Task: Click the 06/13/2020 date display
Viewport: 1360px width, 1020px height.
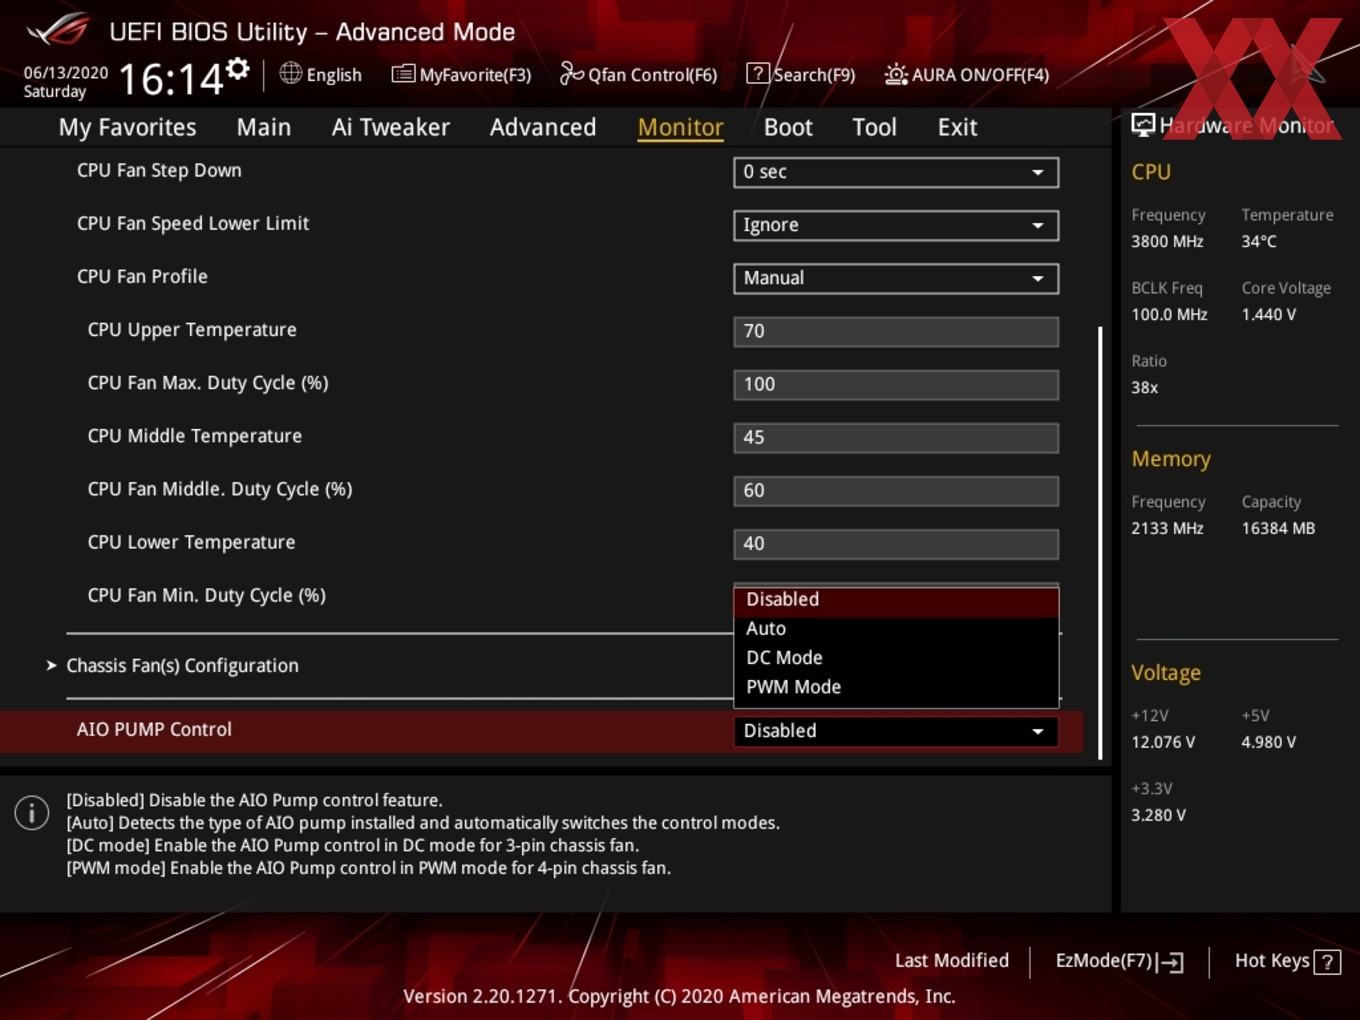Action: click(x=66, y=73)
